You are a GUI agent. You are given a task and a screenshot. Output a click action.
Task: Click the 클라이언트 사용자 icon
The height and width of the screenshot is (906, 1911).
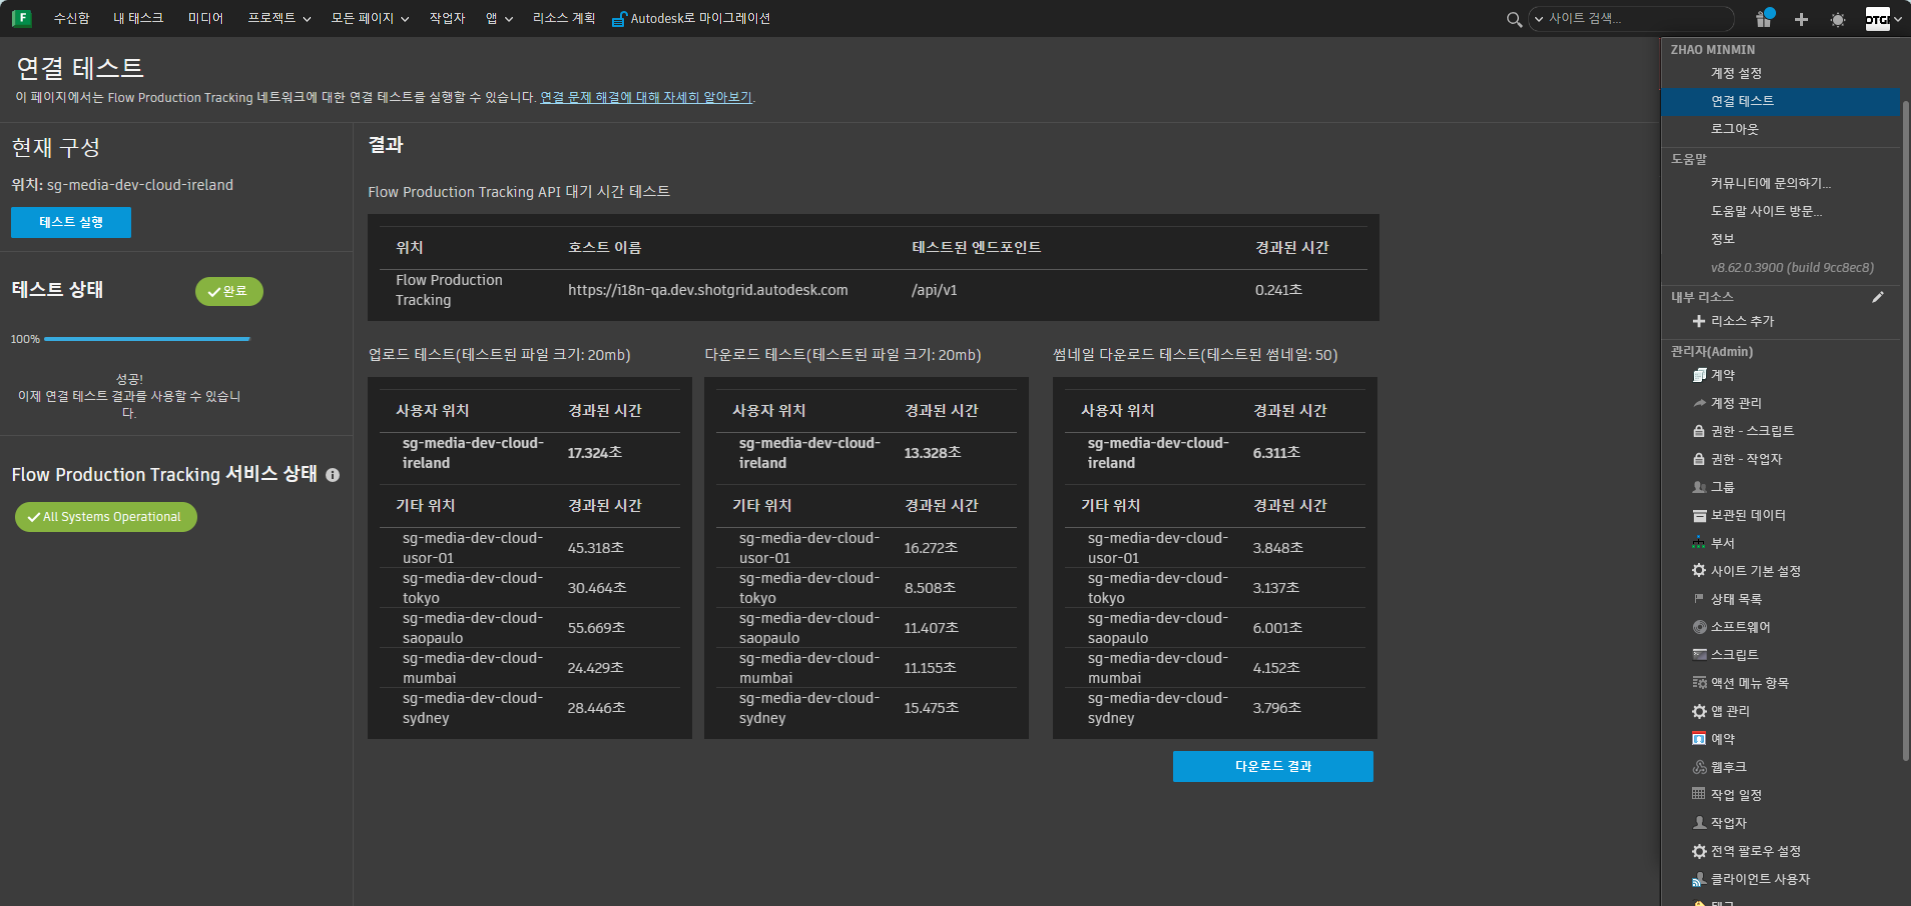[1699, 879]
